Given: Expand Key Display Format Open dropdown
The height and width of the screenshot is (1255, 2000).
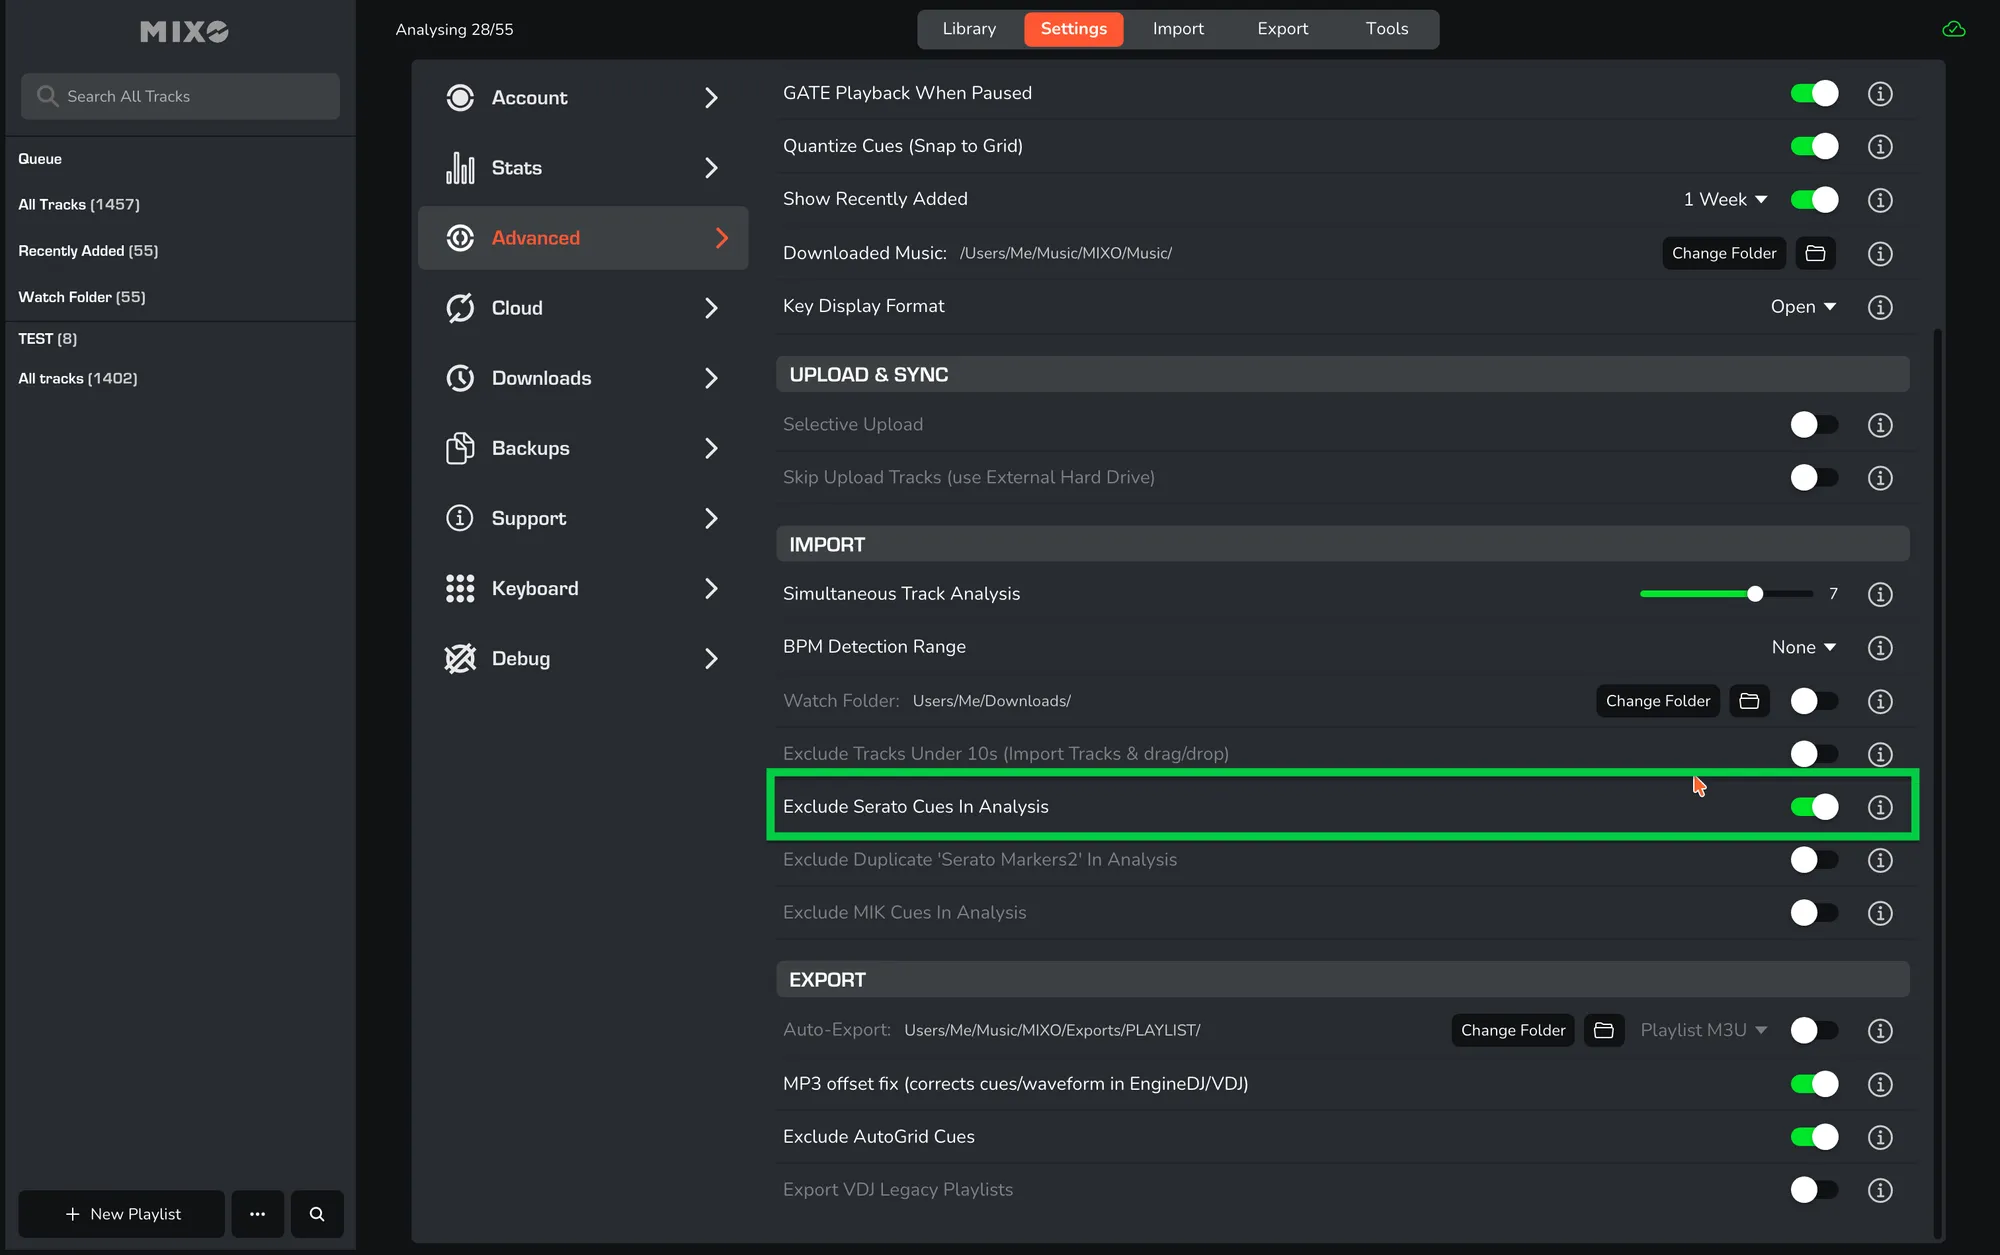Looking at the screenshot, I should (x=1803, y=307).
